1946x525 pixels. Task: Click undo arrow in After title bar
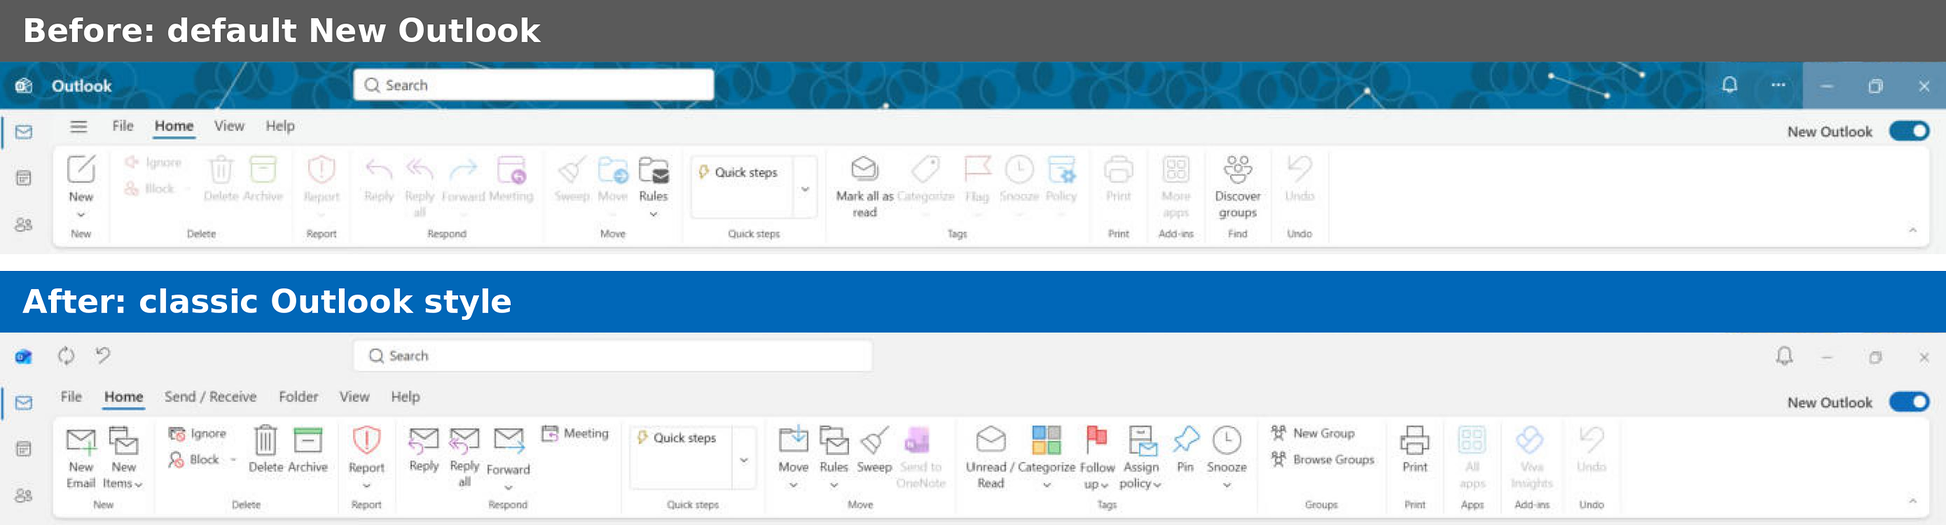(x=103, y=354)
